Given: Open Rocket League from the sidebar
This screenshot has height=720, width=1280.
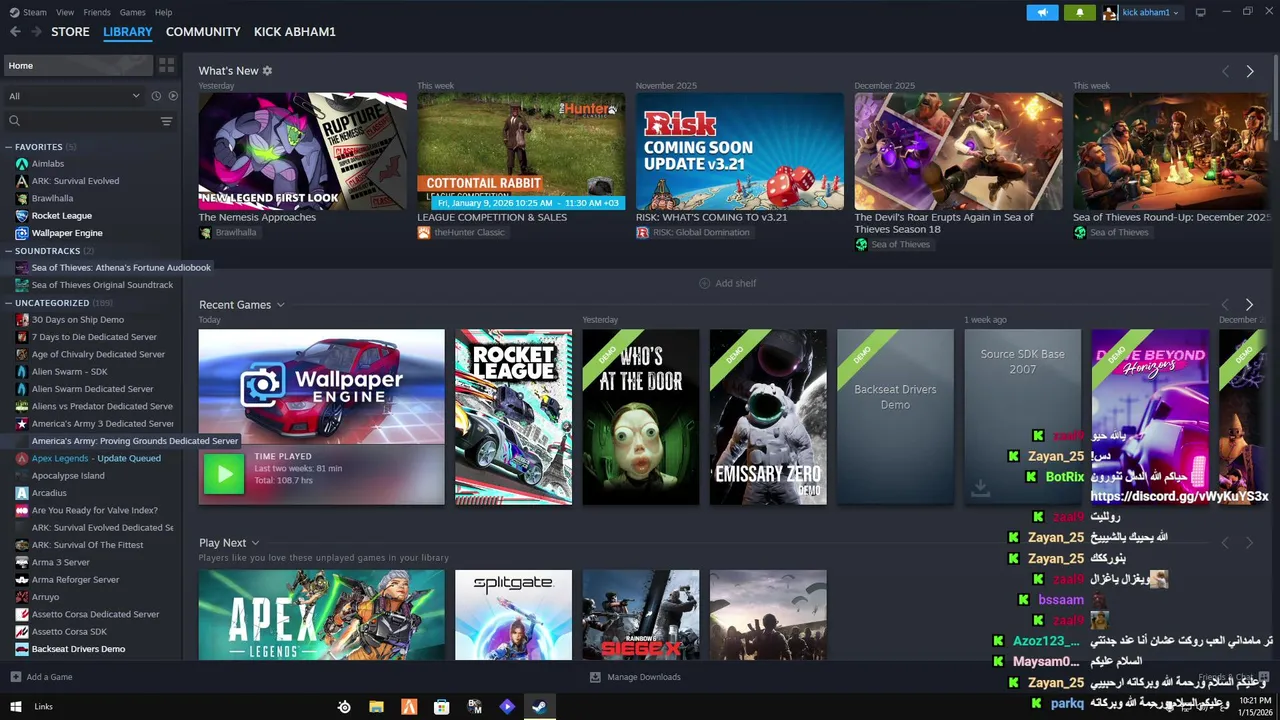Looking at the screenshot, I should (61, 216).
